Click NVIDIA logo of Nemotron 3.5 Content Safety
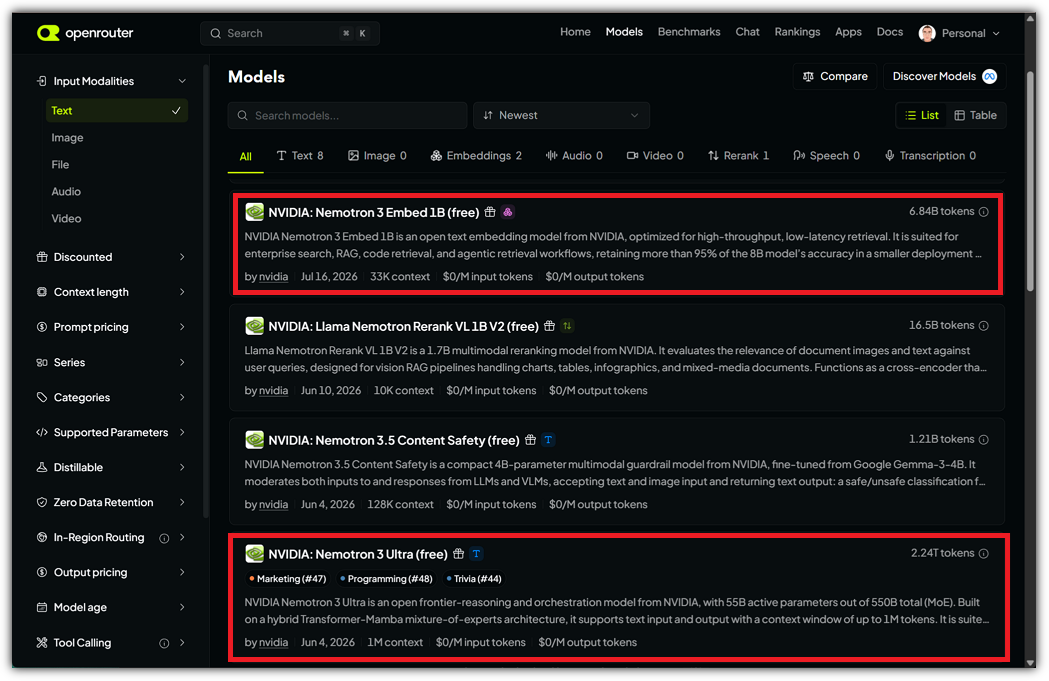The height and width of the screenshot is (681, 1049). (254, 440)
